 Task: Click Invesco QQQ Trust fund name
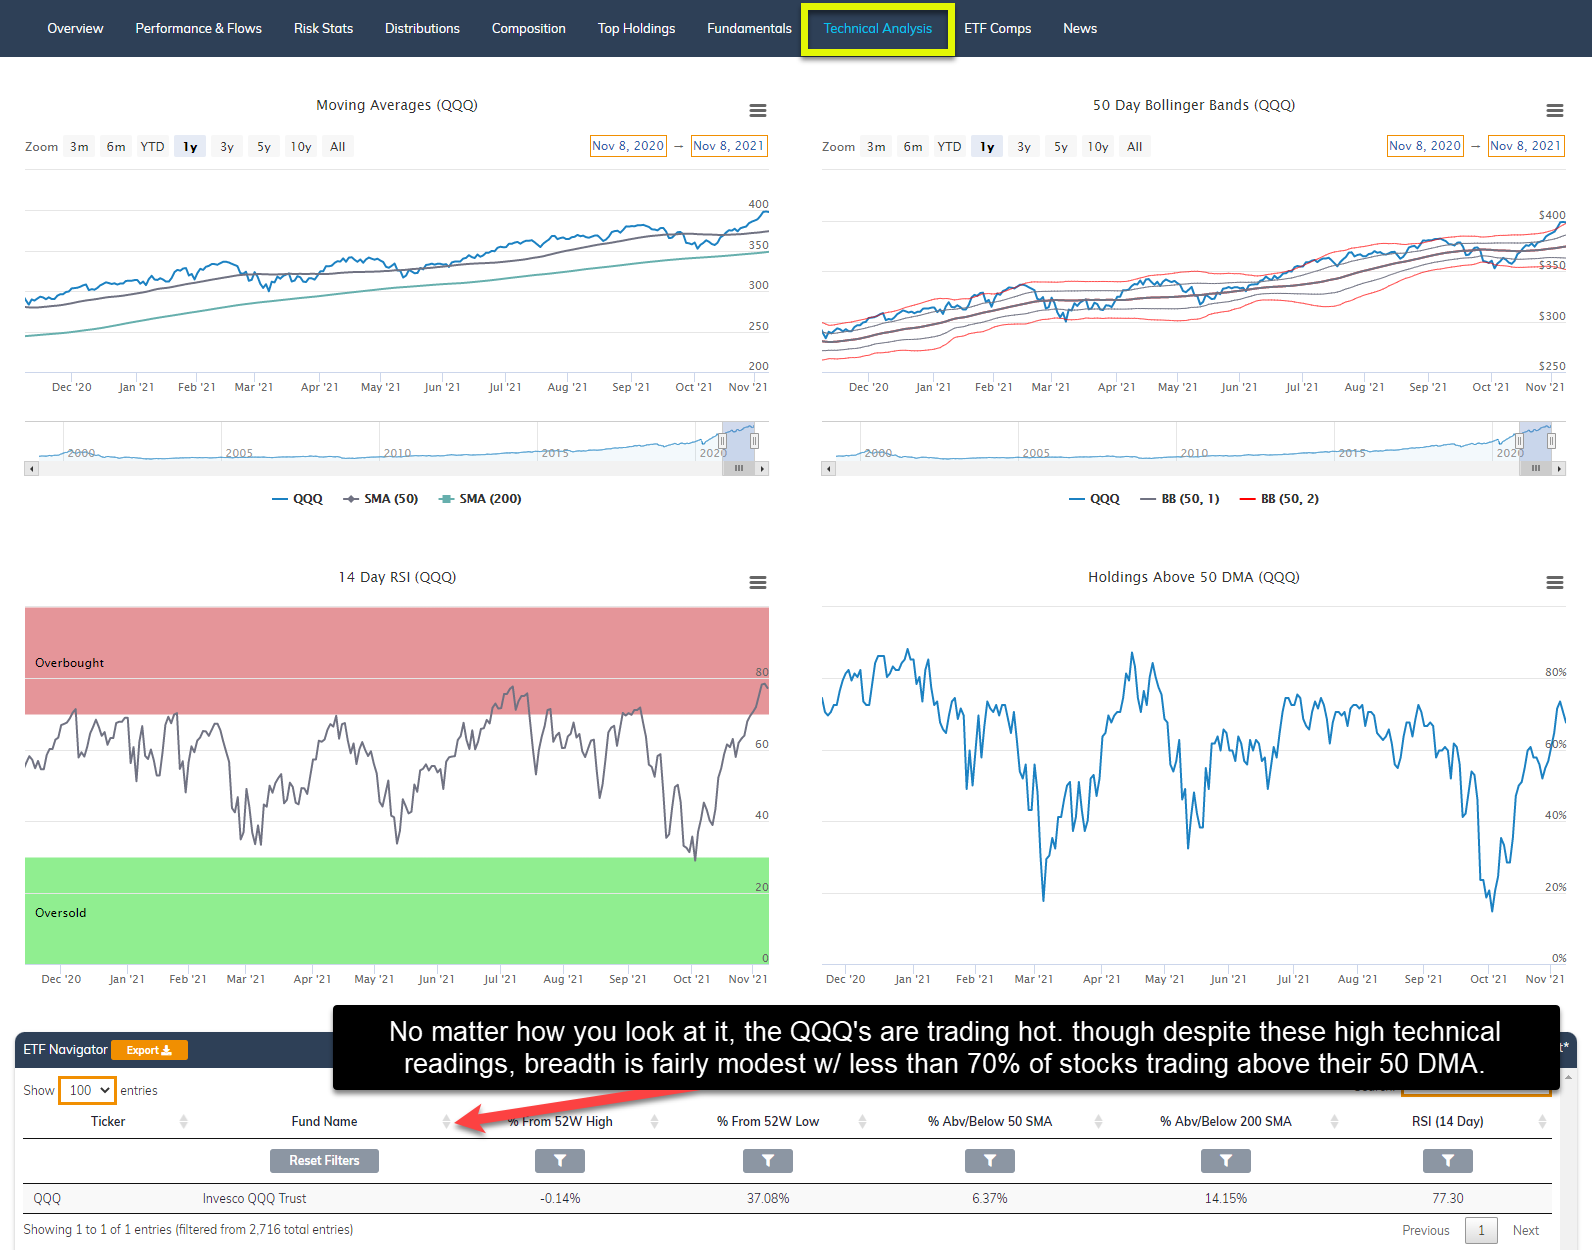pos(254,1198)
